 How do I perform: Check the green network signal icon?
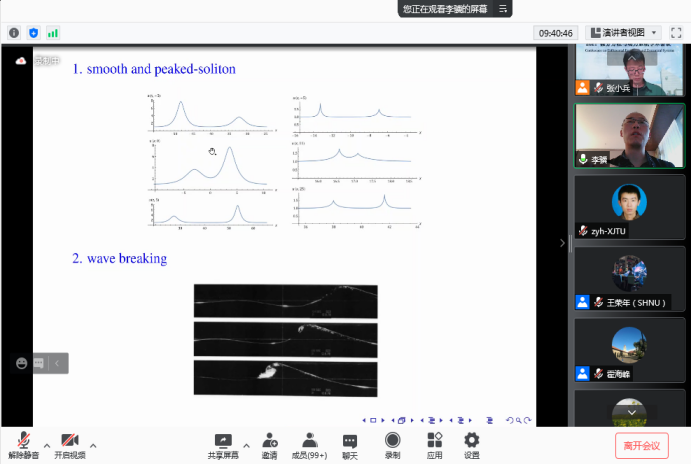pos(53,33)
